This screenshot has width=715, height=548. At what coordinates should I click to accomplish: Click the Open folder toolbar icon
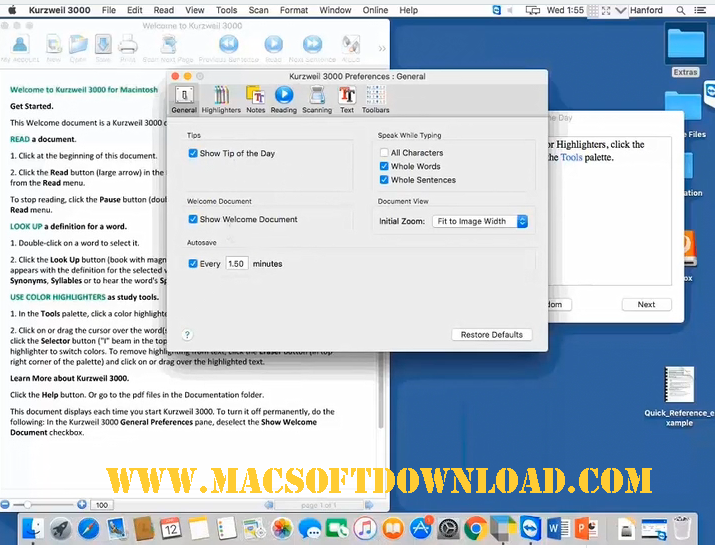pyautogui.click(x=78, y=48)
